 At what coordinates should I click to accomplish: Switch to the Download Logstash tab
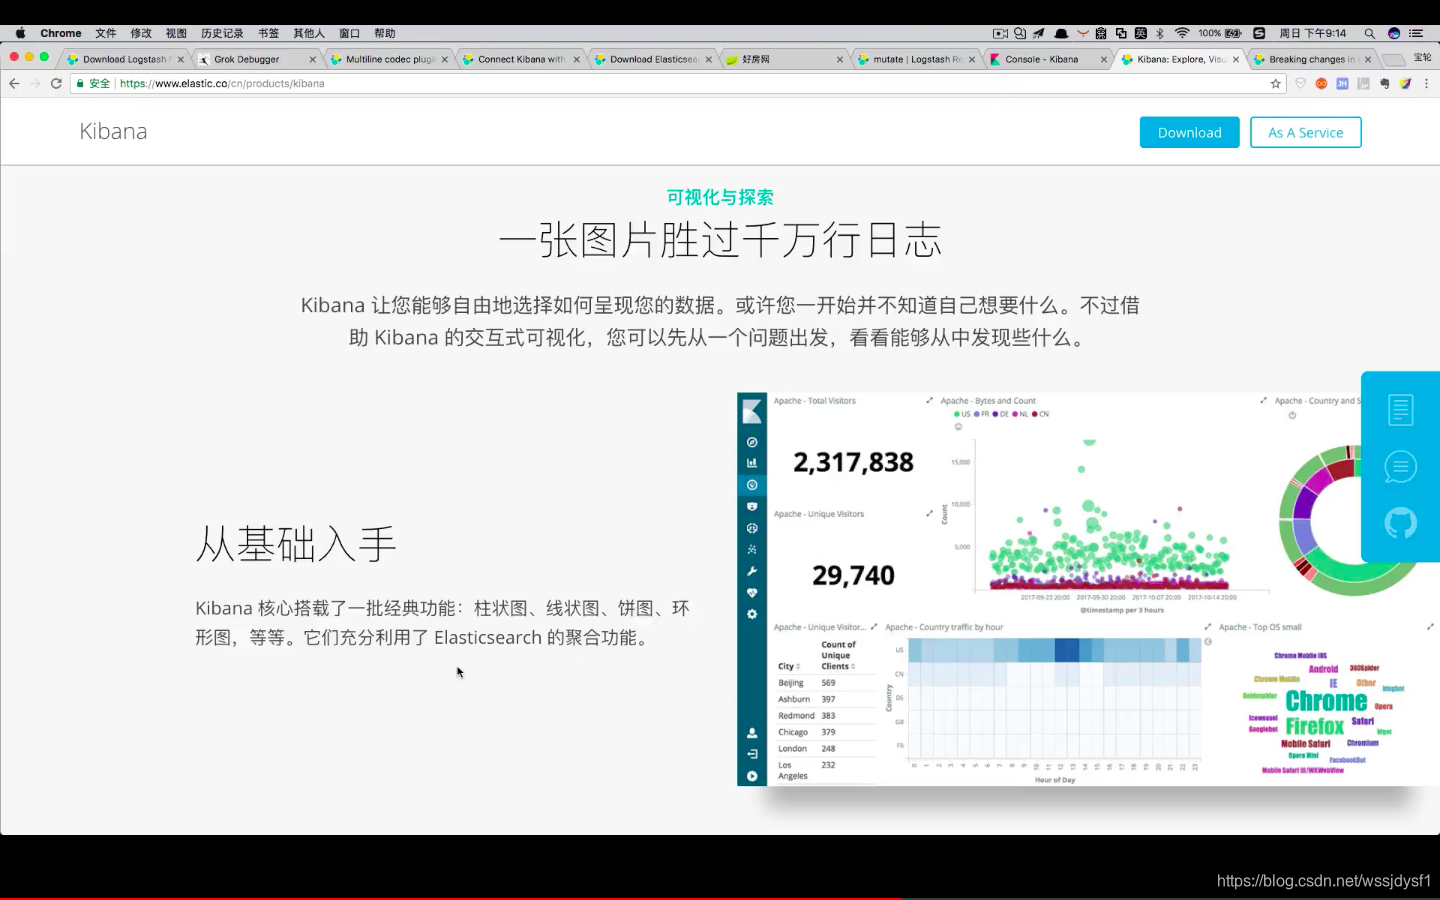[x=125, y=59]
